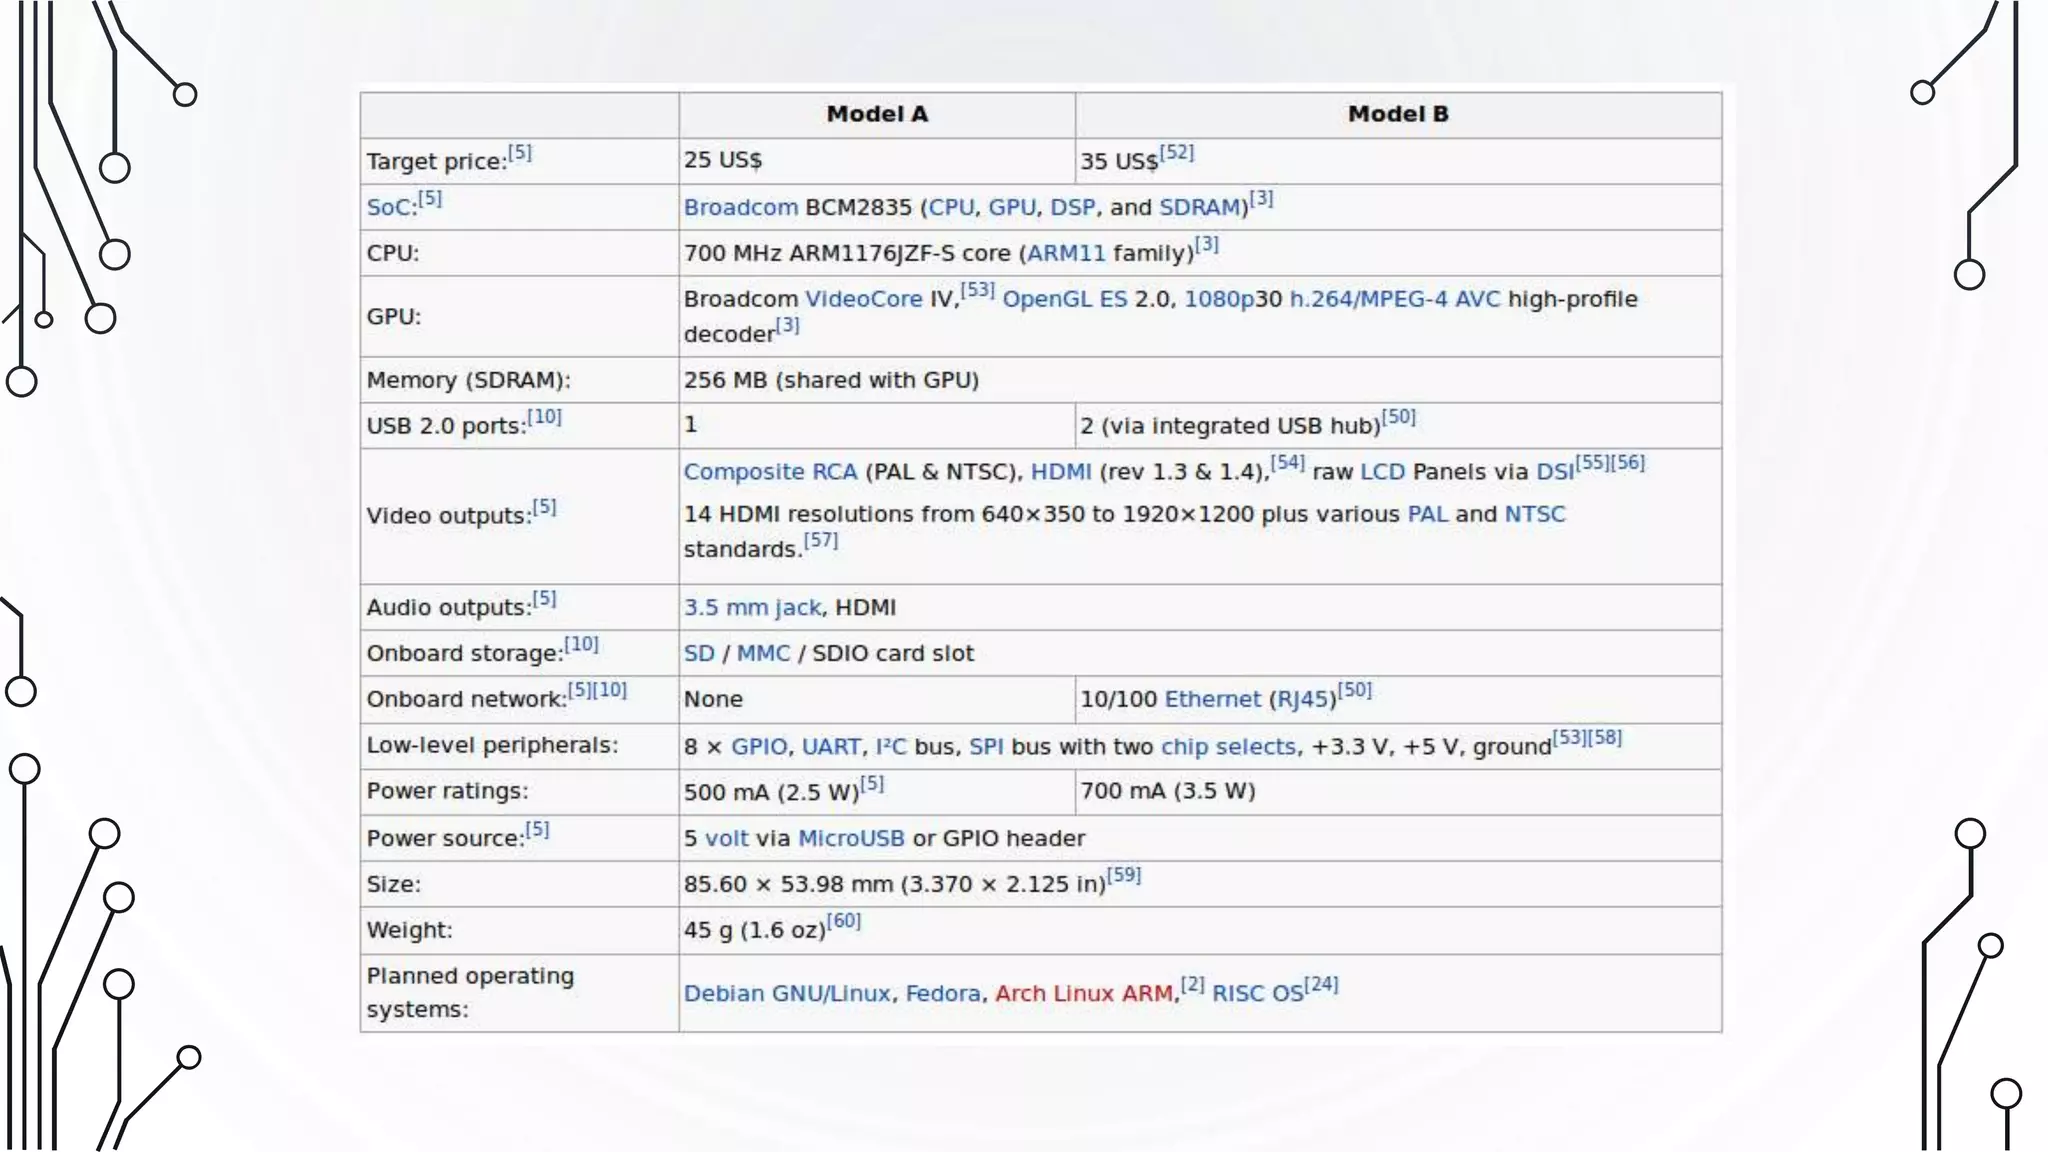Click the SoC link in the table
2048x1152 pixels.
388,207
